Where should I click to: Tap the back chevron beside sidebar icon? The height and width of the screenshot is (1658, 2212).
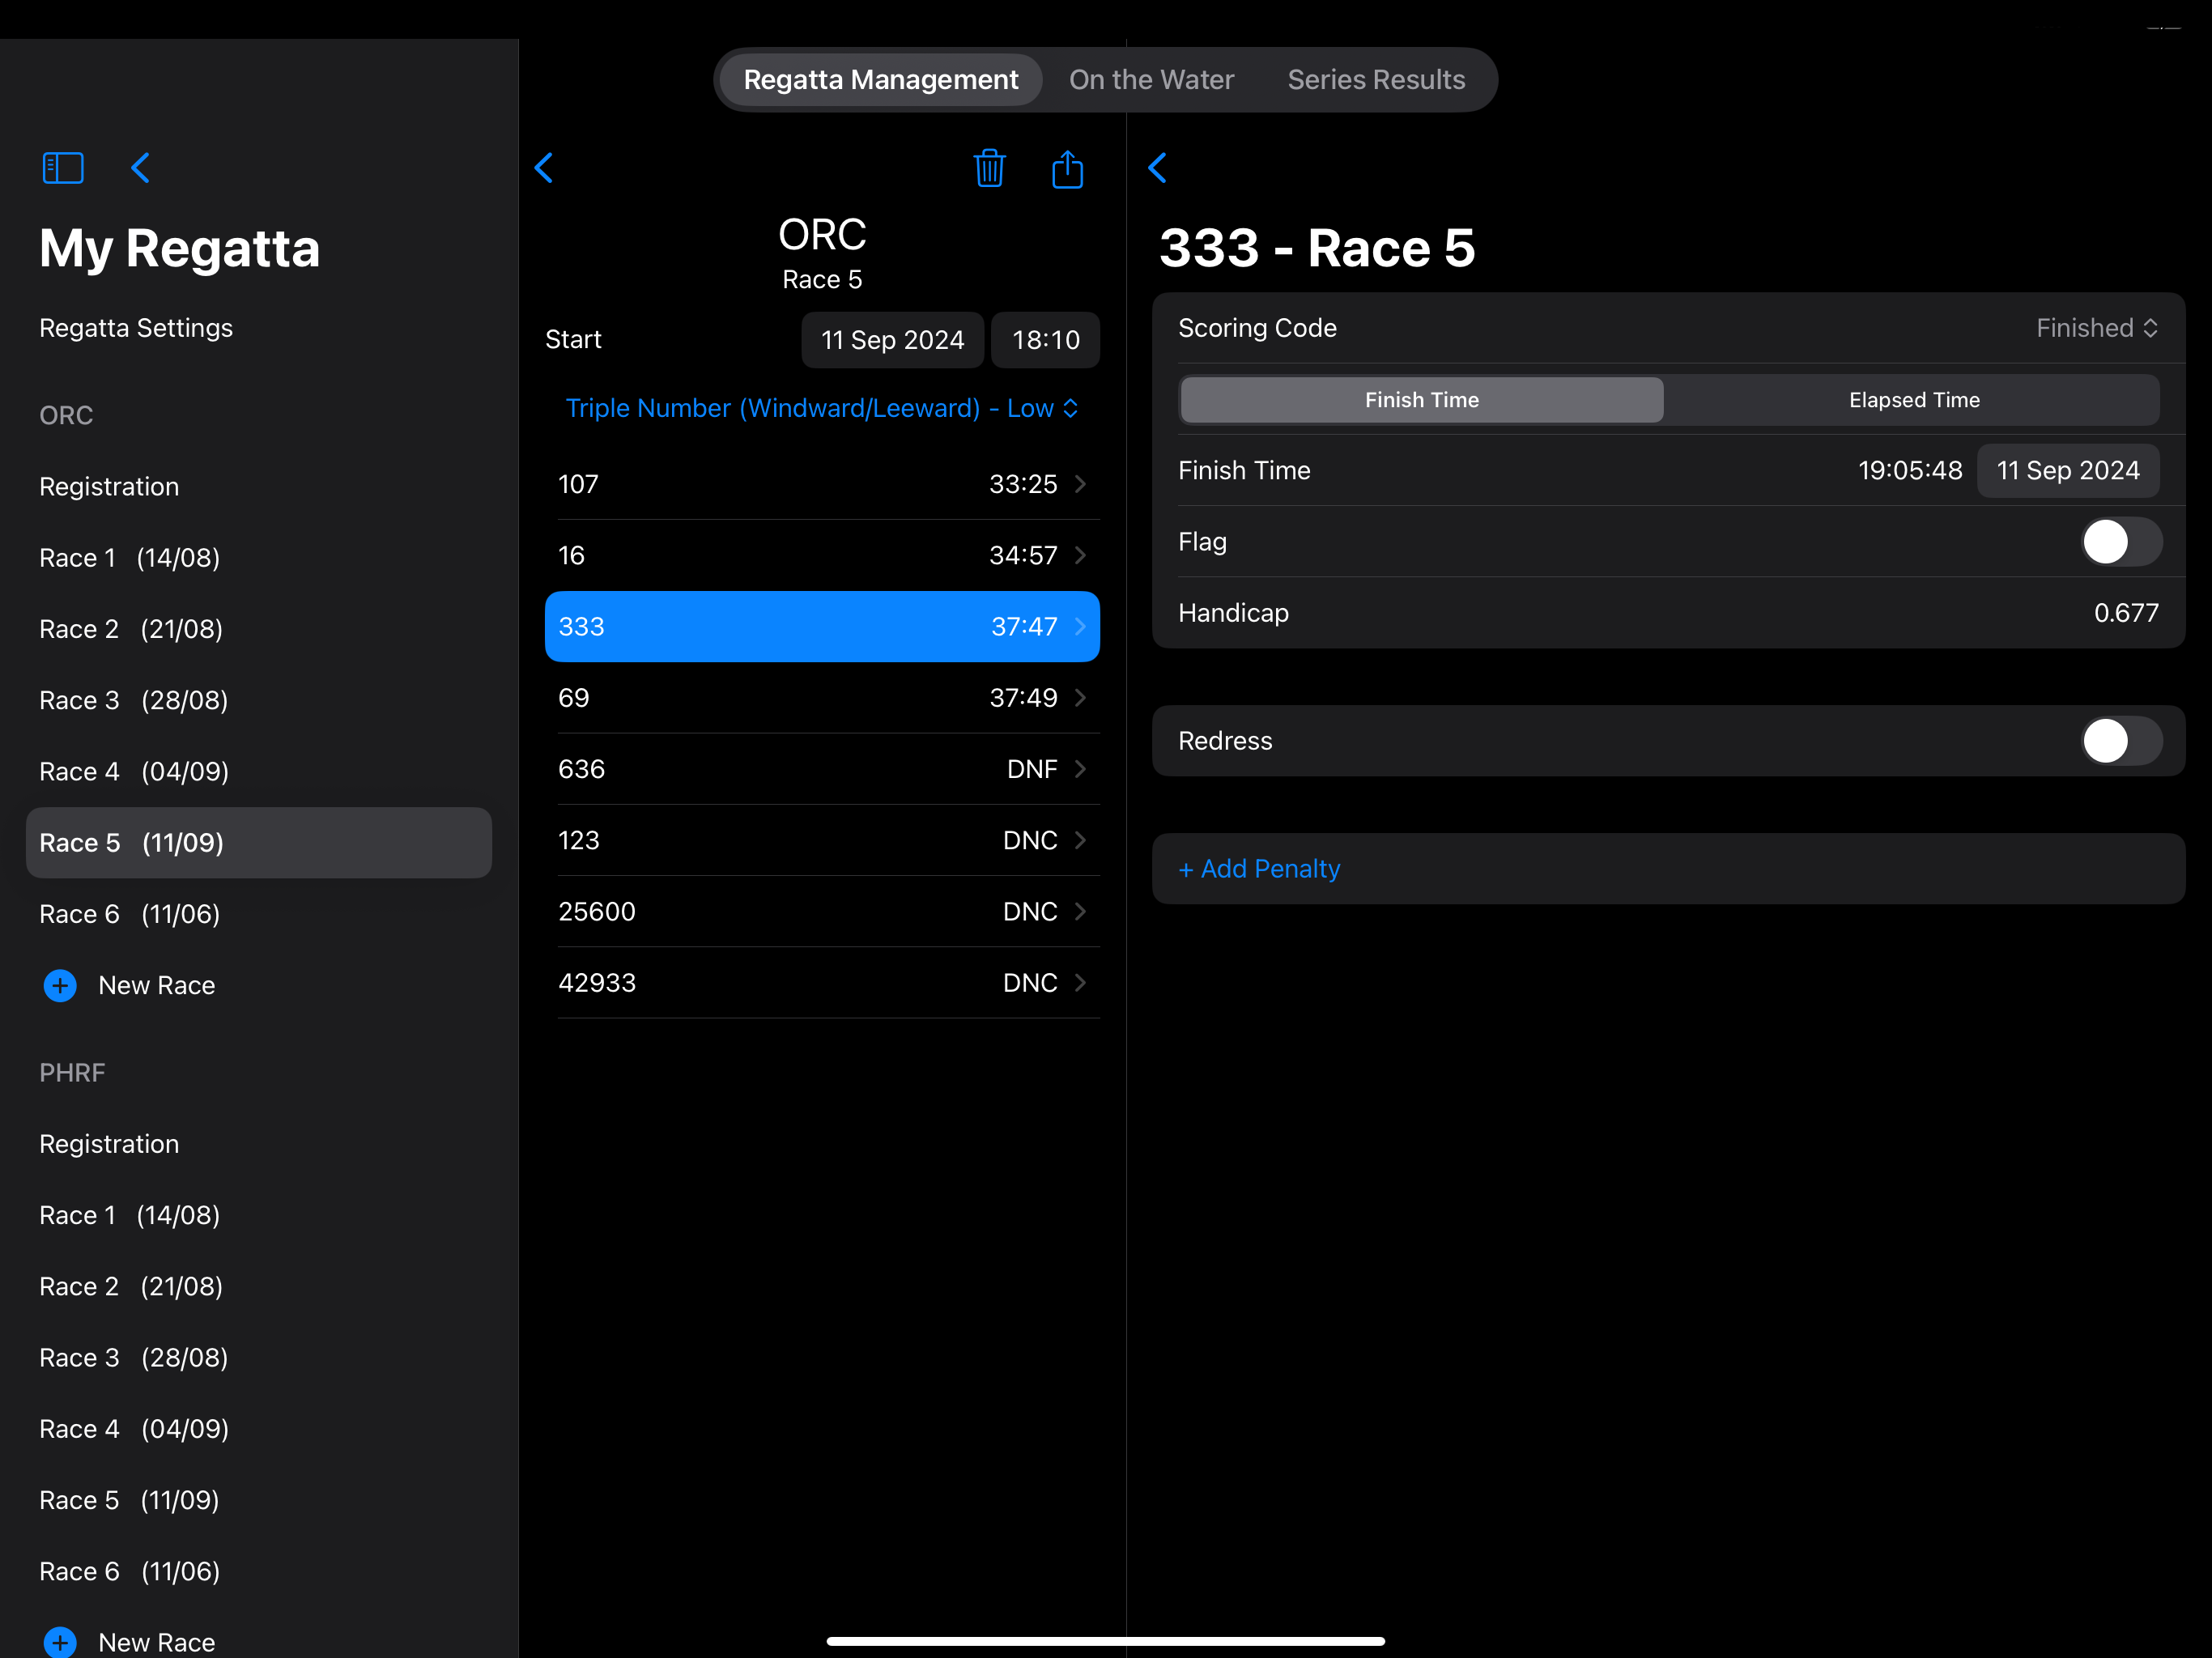click(x=141, y=168)
